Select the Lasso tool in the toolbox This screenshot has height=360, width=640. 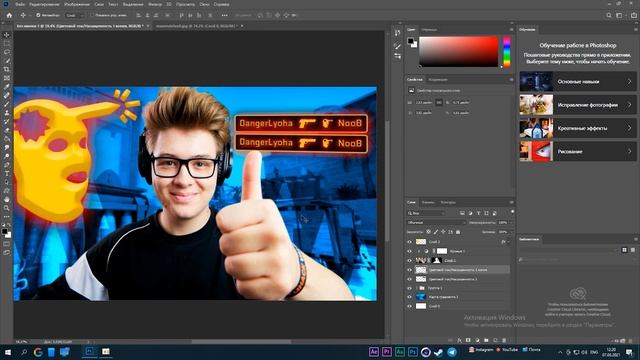click(7, 52)
